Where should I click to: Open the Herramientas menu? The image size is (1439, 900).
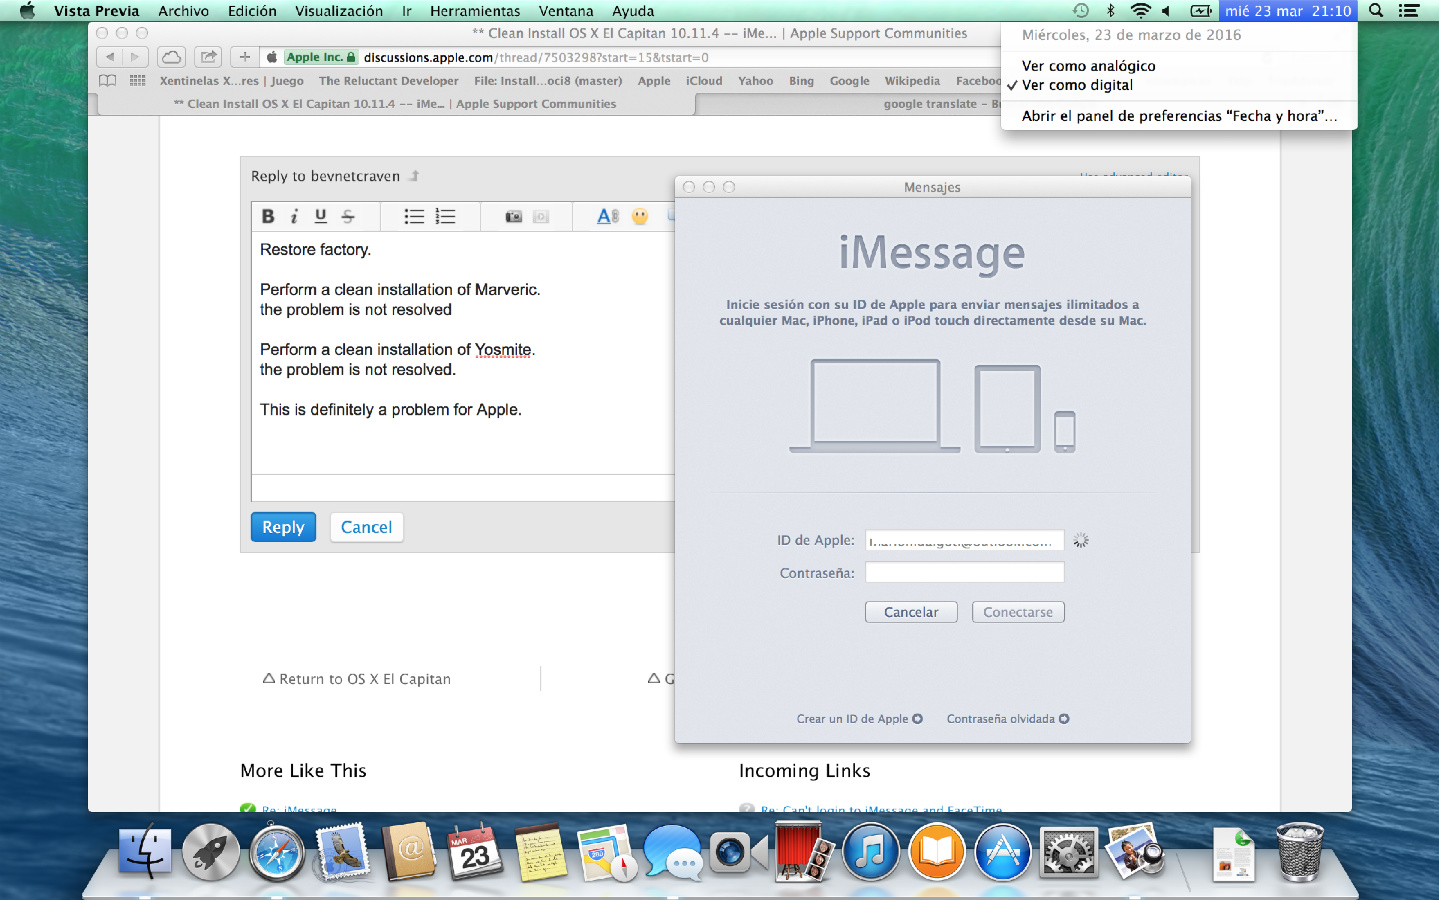coord(475,11)
